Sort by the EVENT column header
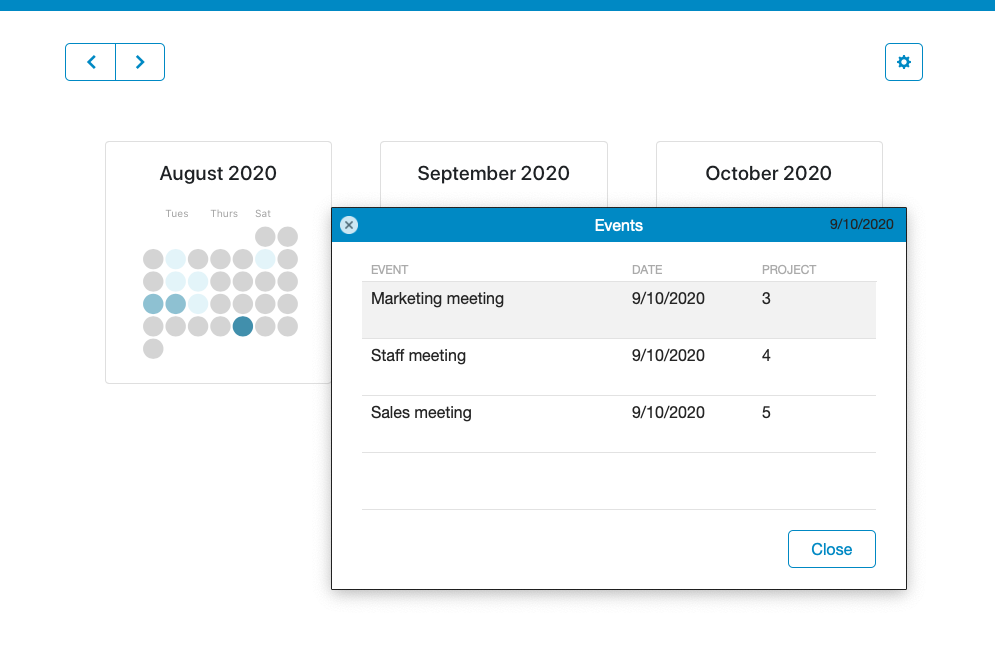995x648 pixels. (390, 270)
